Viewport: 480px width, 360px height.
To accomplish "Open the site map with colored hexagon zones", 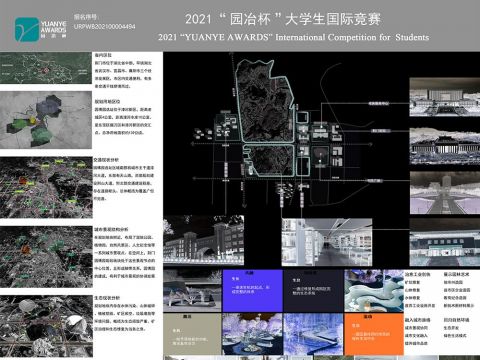I will tap(46, 120).
